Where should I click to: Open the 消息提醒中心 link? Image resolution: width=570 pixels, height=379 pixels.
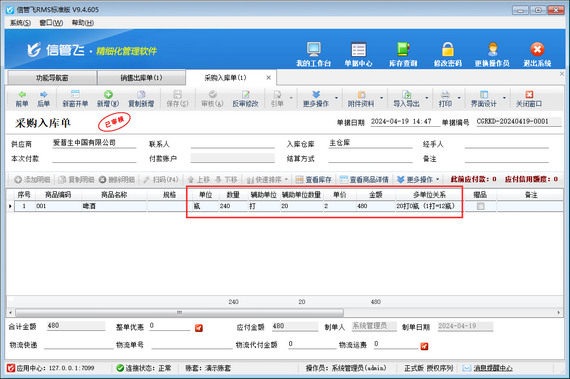[x=493, y=368]
